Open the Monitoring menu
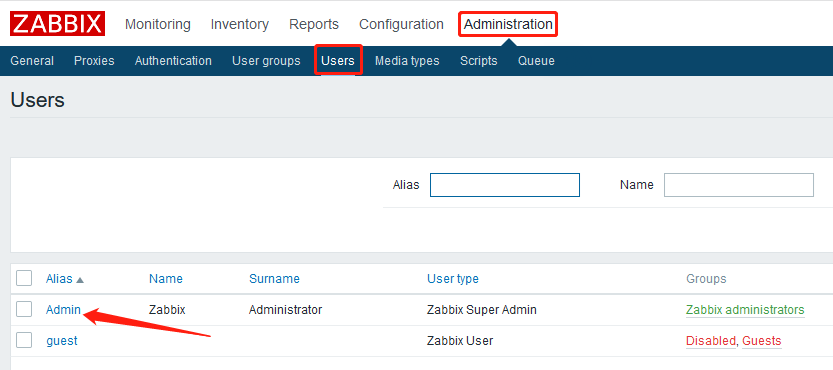Image resolution: width=833 pixels, height=370 pixels. click(158, 24)
